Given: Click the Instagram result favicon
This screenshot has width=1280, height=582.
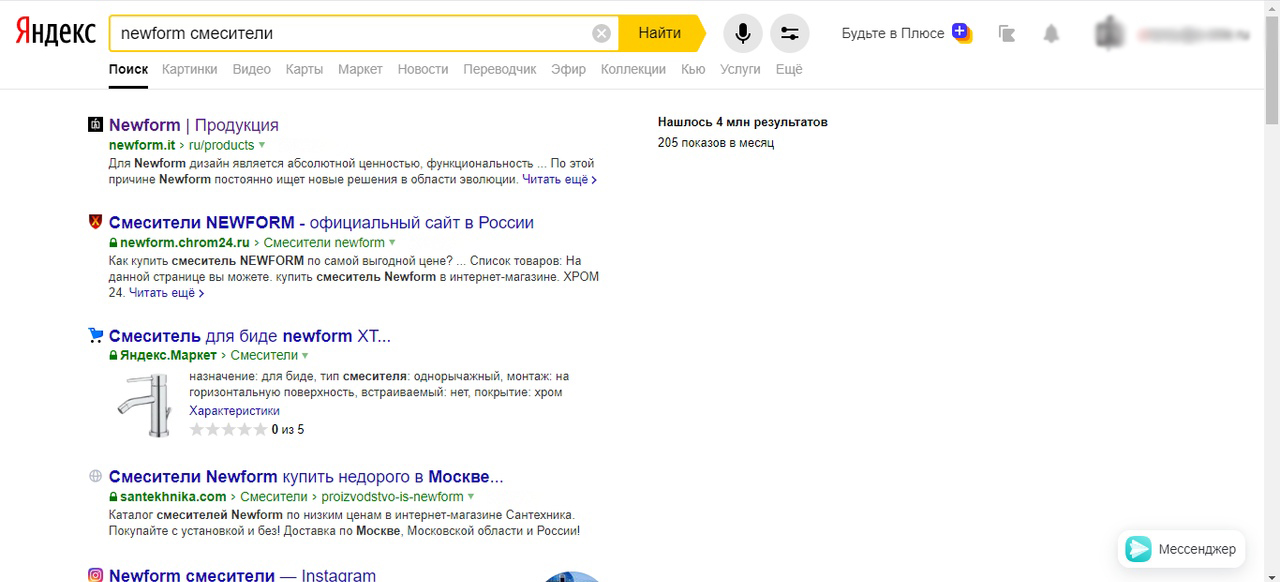Looking at the screenshot, I should (96, 575).
